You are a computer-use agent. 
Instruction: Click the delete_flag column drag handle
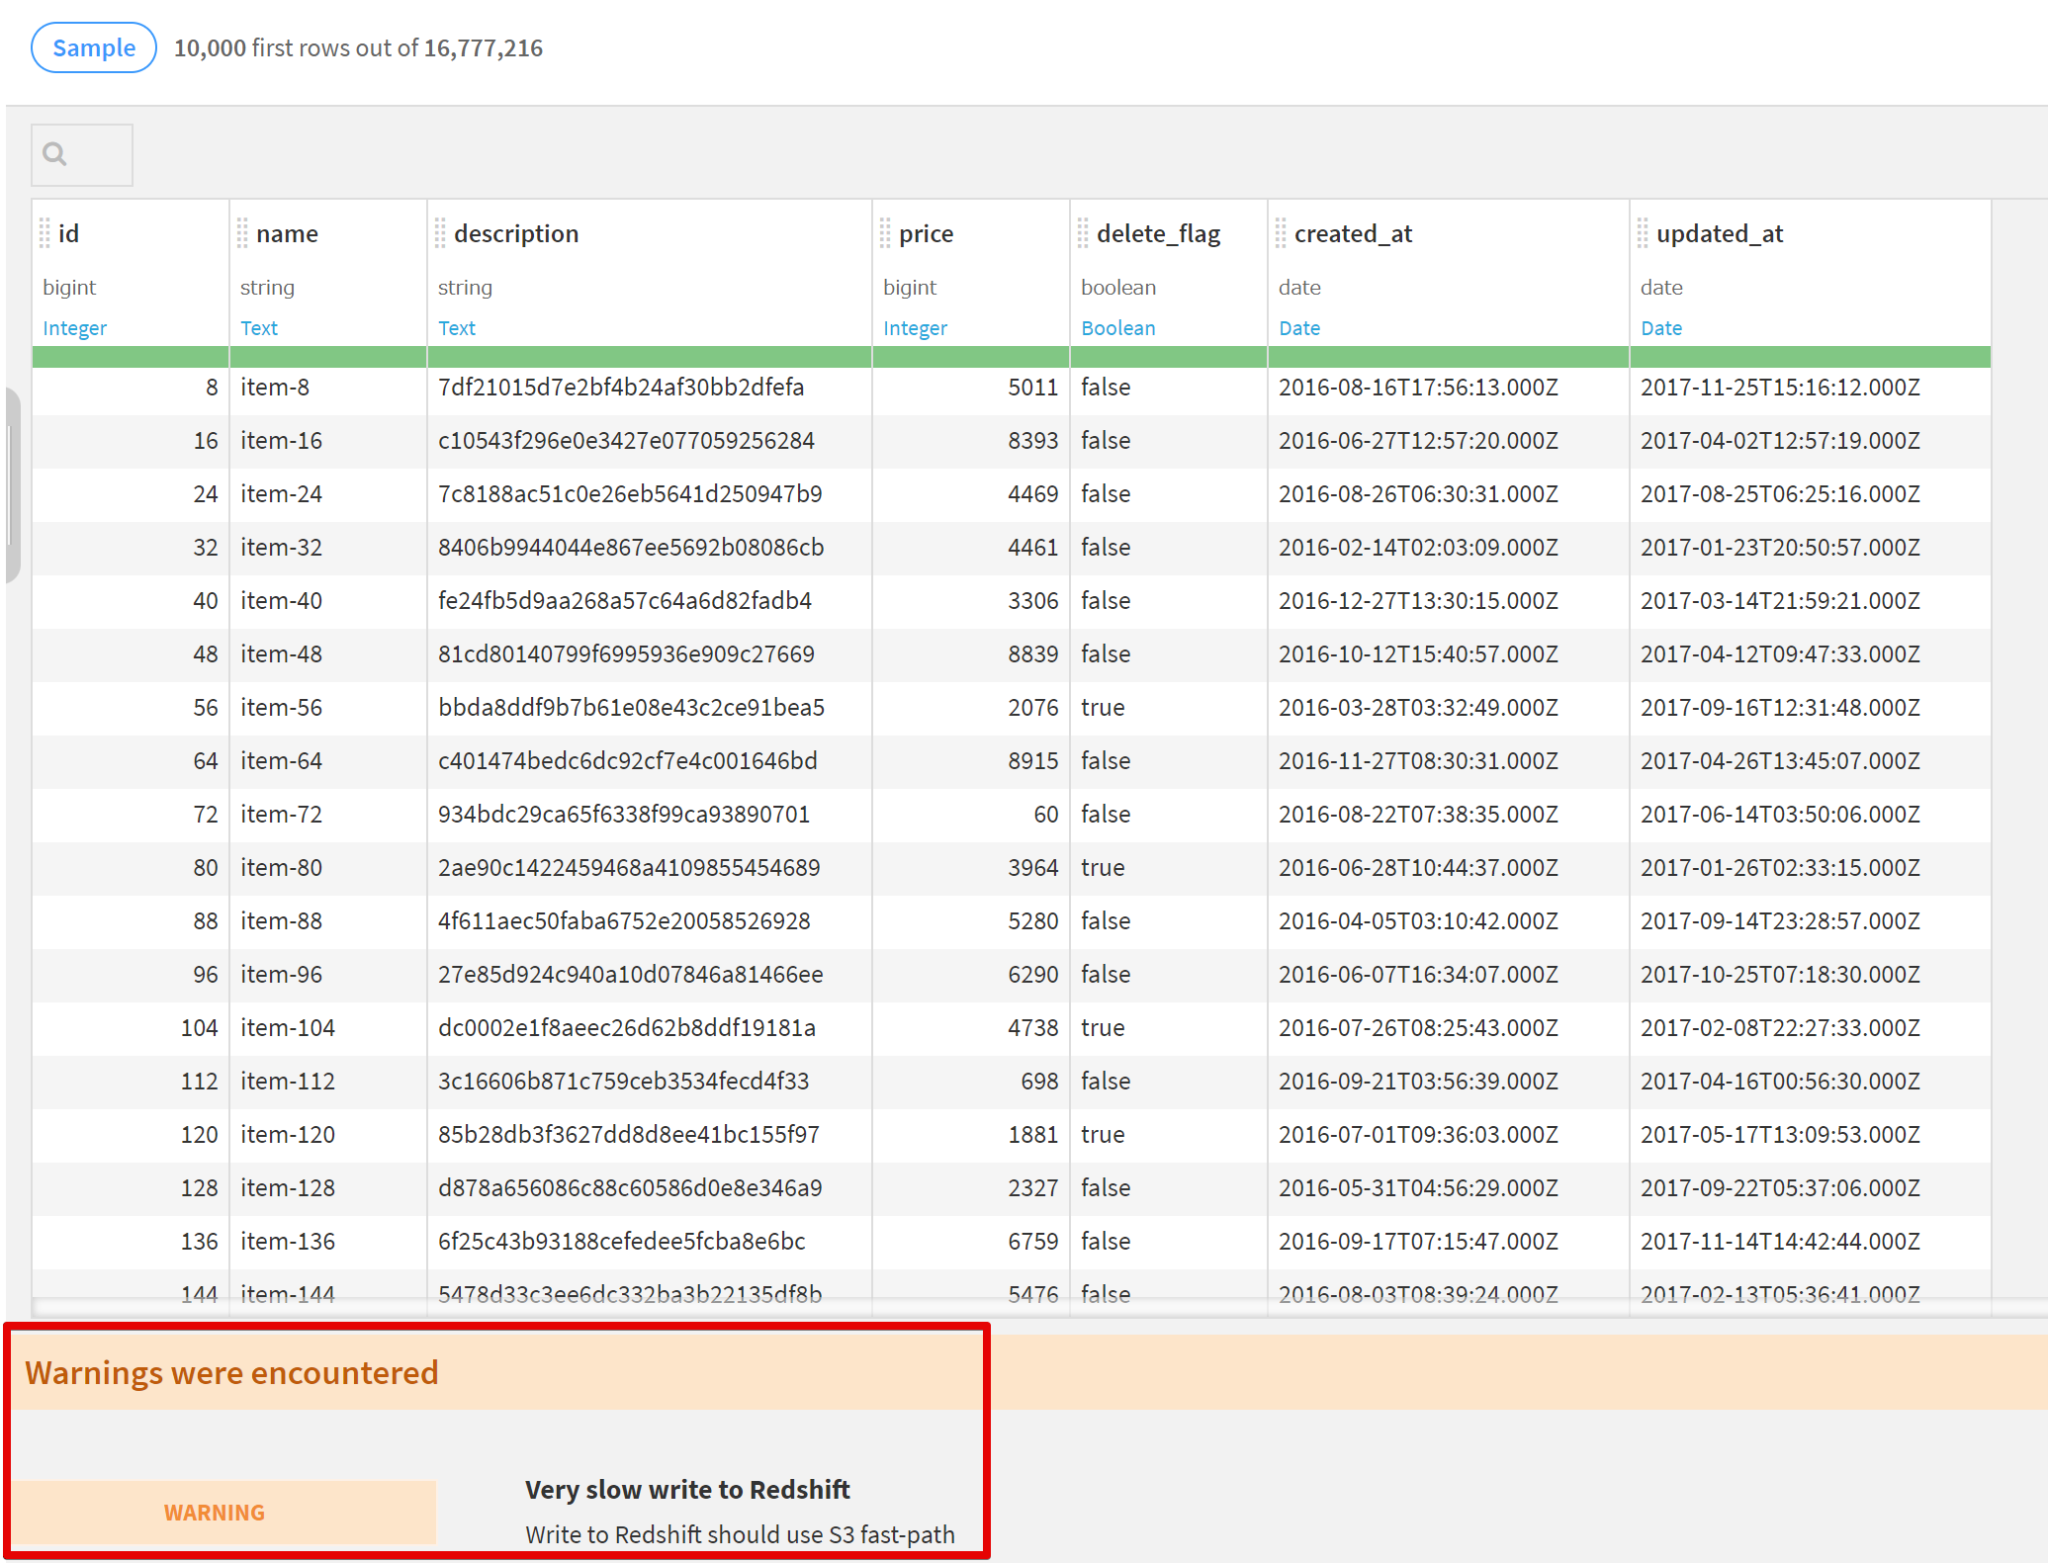(x=1083, y=233)
